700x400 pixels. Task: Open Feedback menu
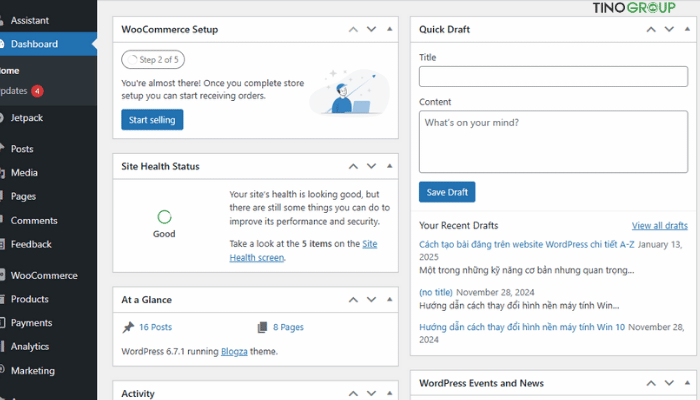pyautogui.click(x=31, y=244)
